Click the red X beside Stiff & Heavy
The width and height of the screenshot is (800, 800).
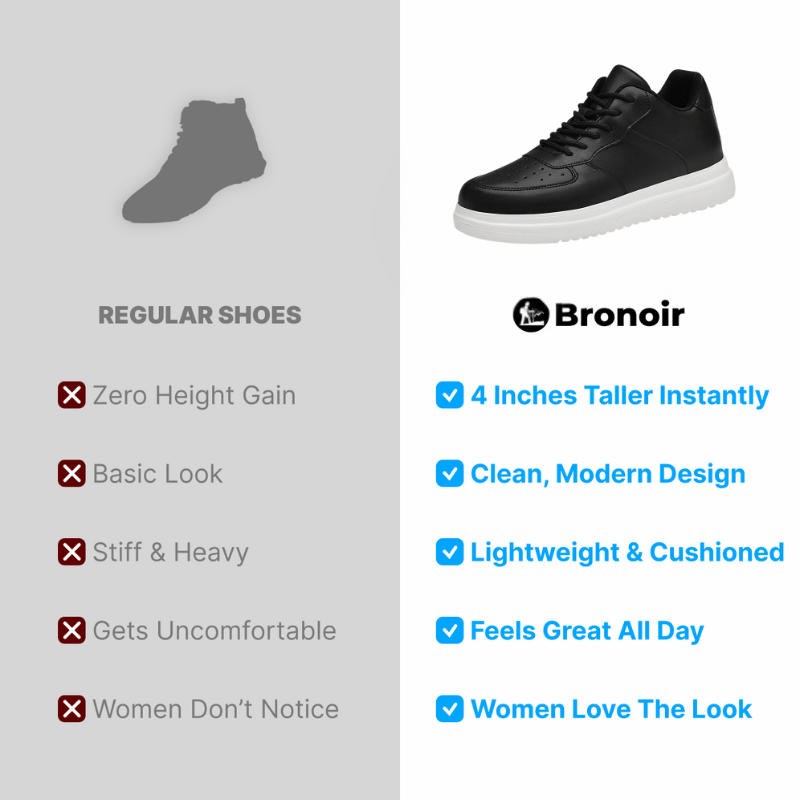click(x=71, y=552)
